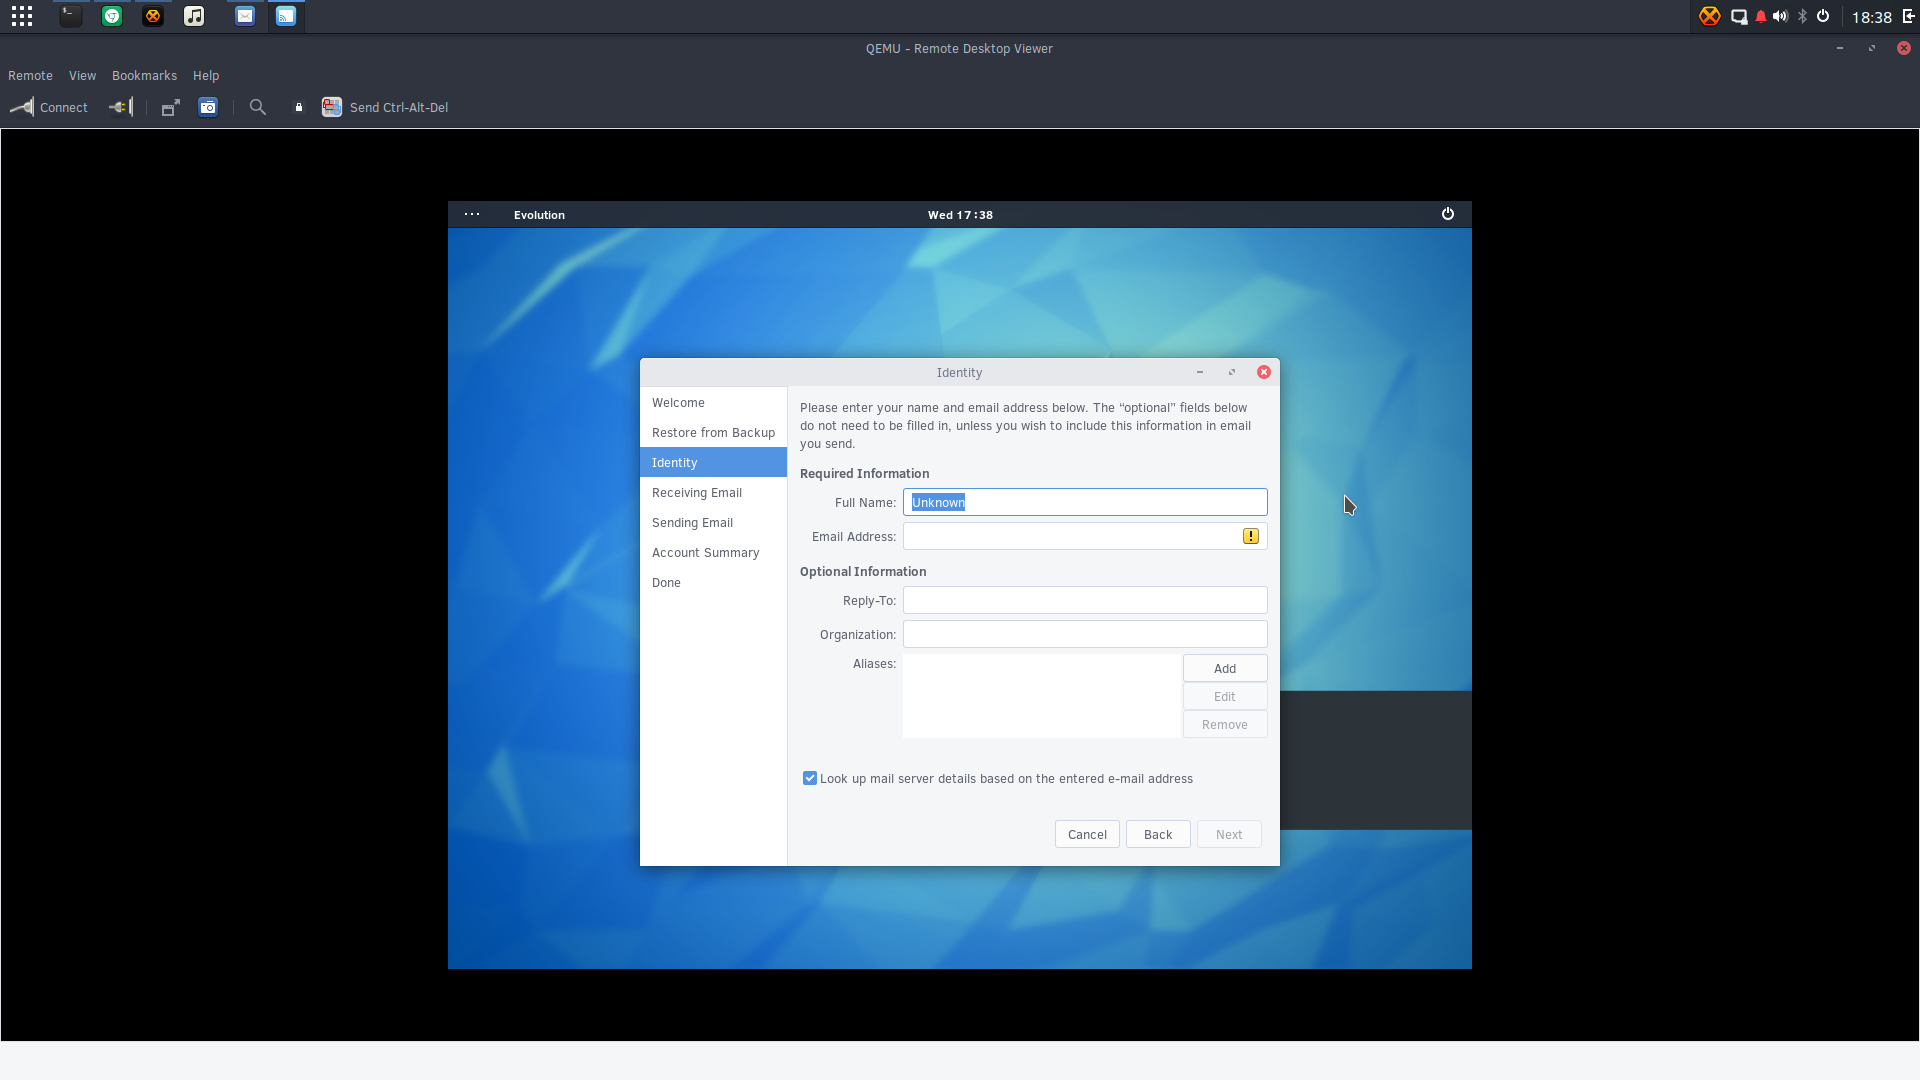Open the orange-cross app in the taskbar
Image resolution: width=1920 pixels, height=1080 pixels.
[x=153, y=16]
